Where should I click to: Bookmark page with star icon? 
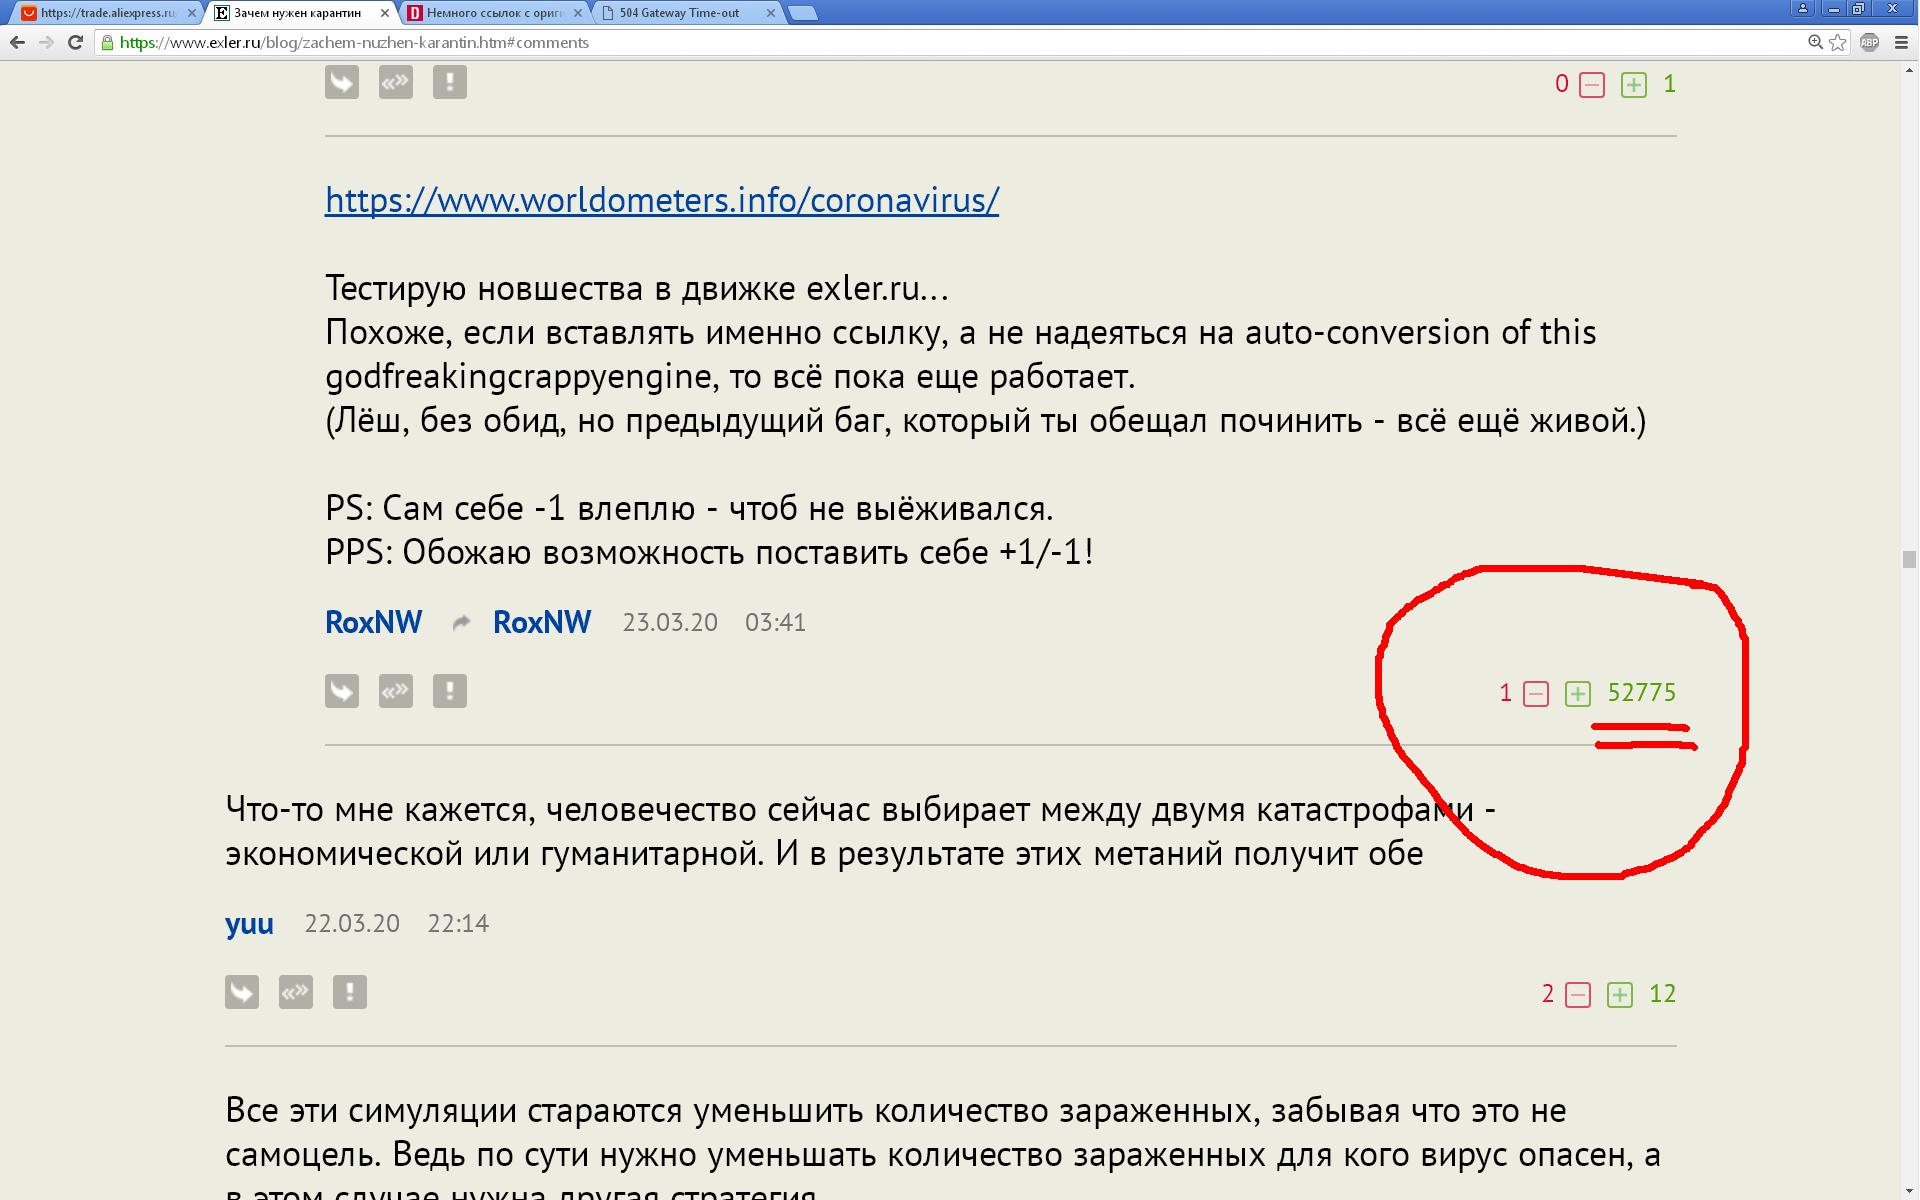point(1838,42)
